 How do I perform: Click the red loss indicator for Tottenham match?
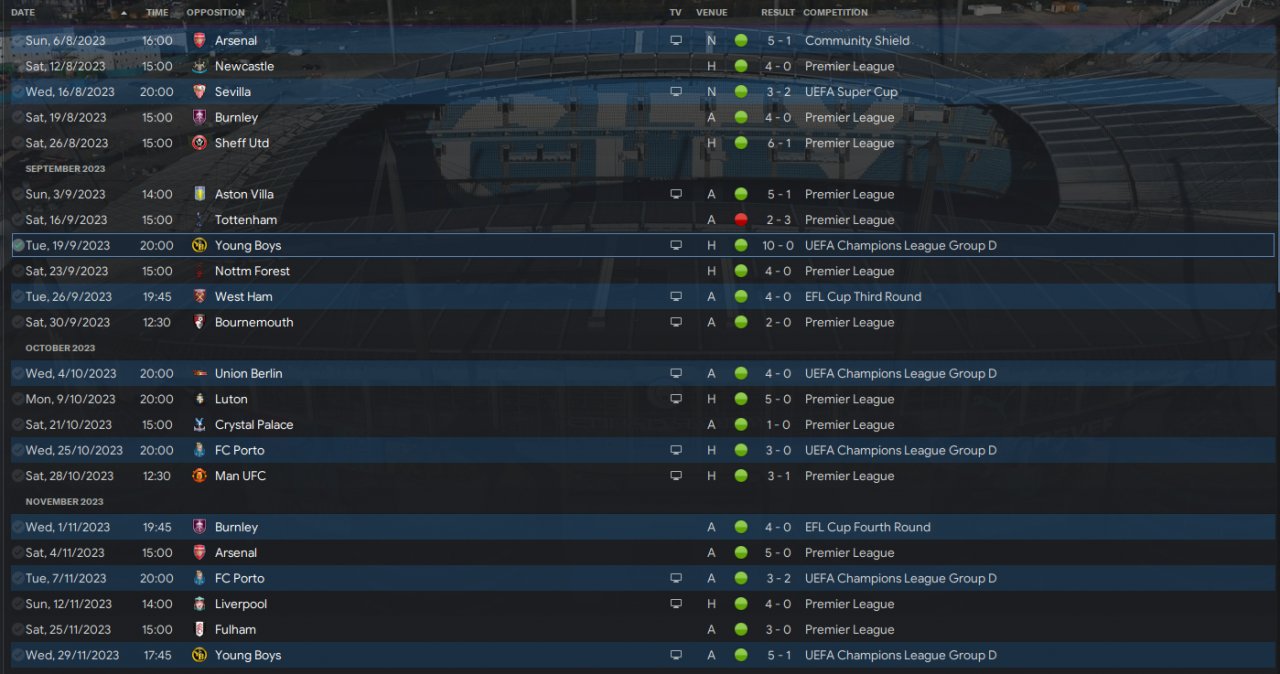tap(741, 220)
